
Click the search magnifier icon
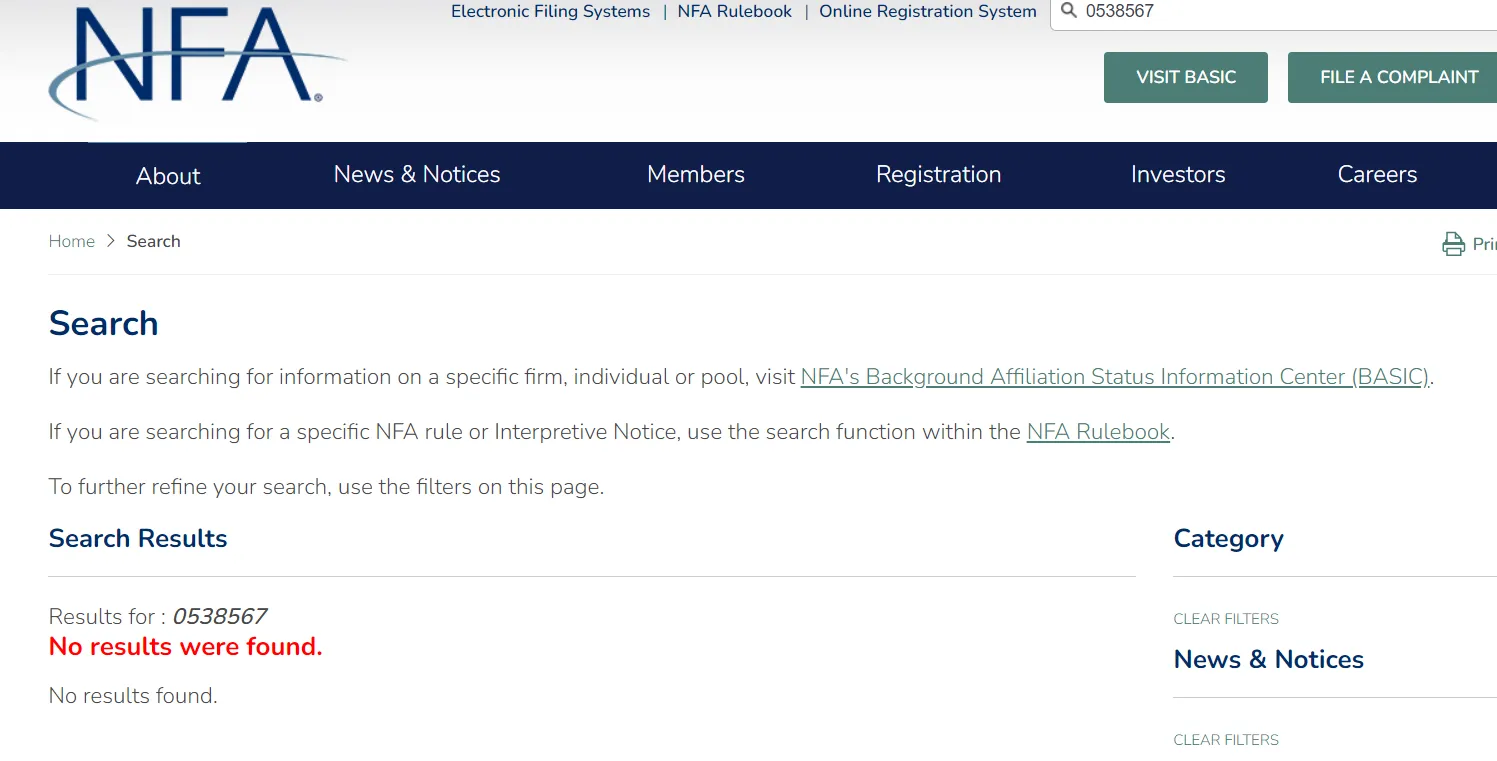(1068, 12)
